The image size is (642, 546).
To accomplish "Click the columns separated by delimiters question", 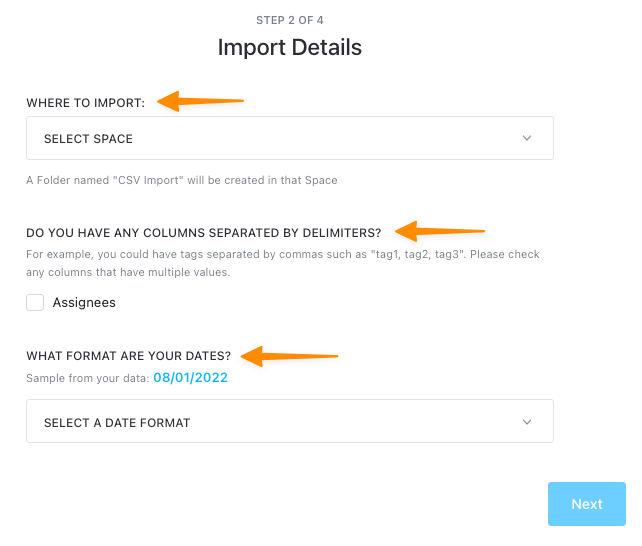I will coord(203,232).
